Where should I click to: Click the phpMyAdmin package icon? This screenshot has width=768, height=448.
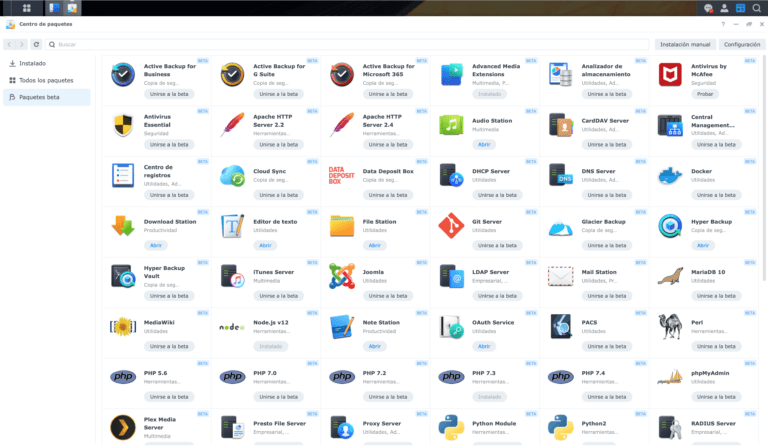click(x=670, y=377)
